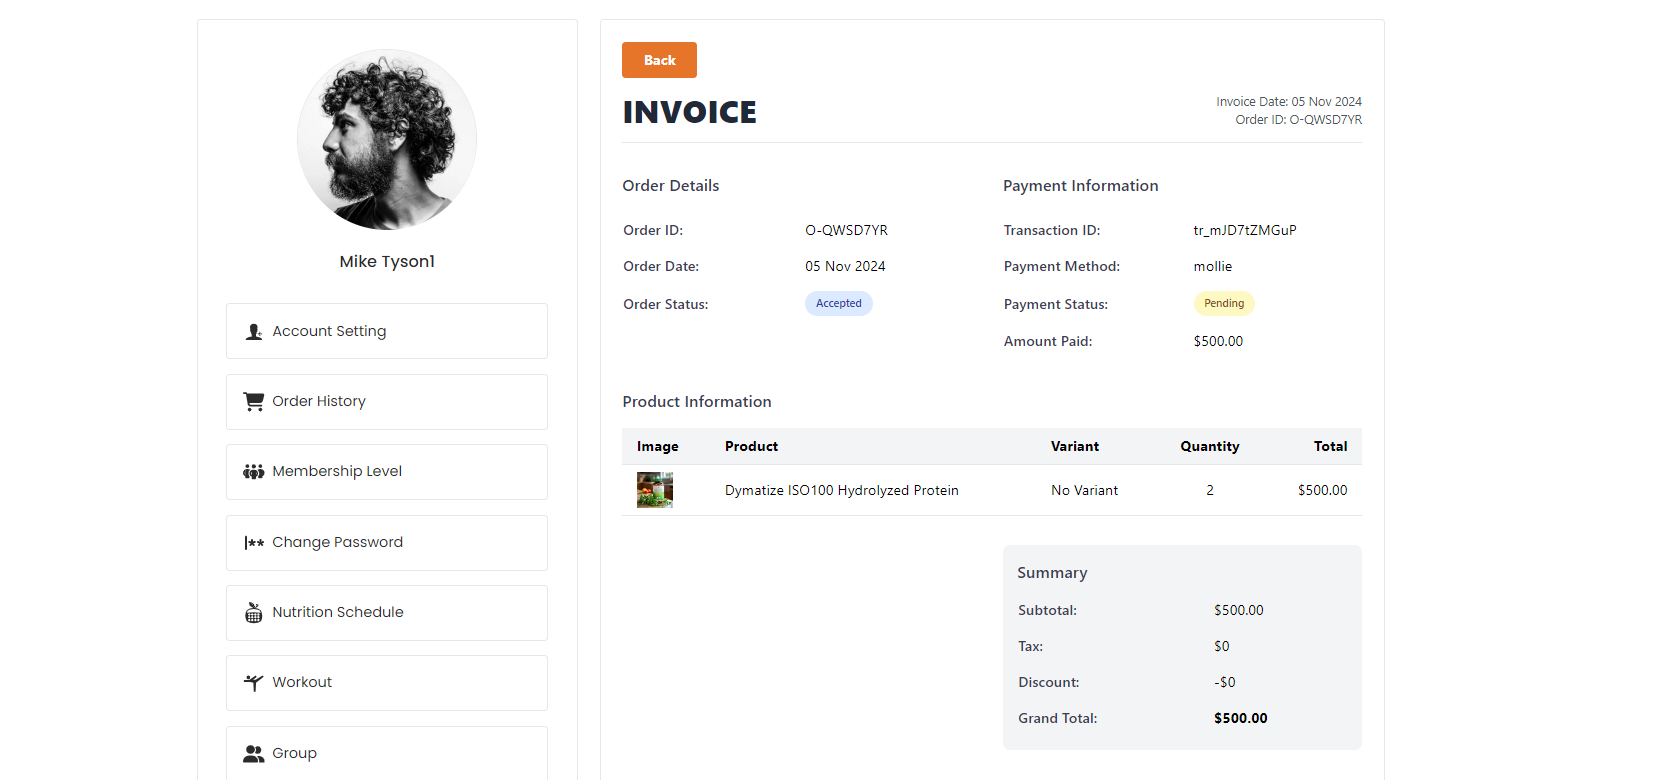Click the Accepted order status badge
The height and width of the screenshot is (780, 1674).
coord(838,304)
